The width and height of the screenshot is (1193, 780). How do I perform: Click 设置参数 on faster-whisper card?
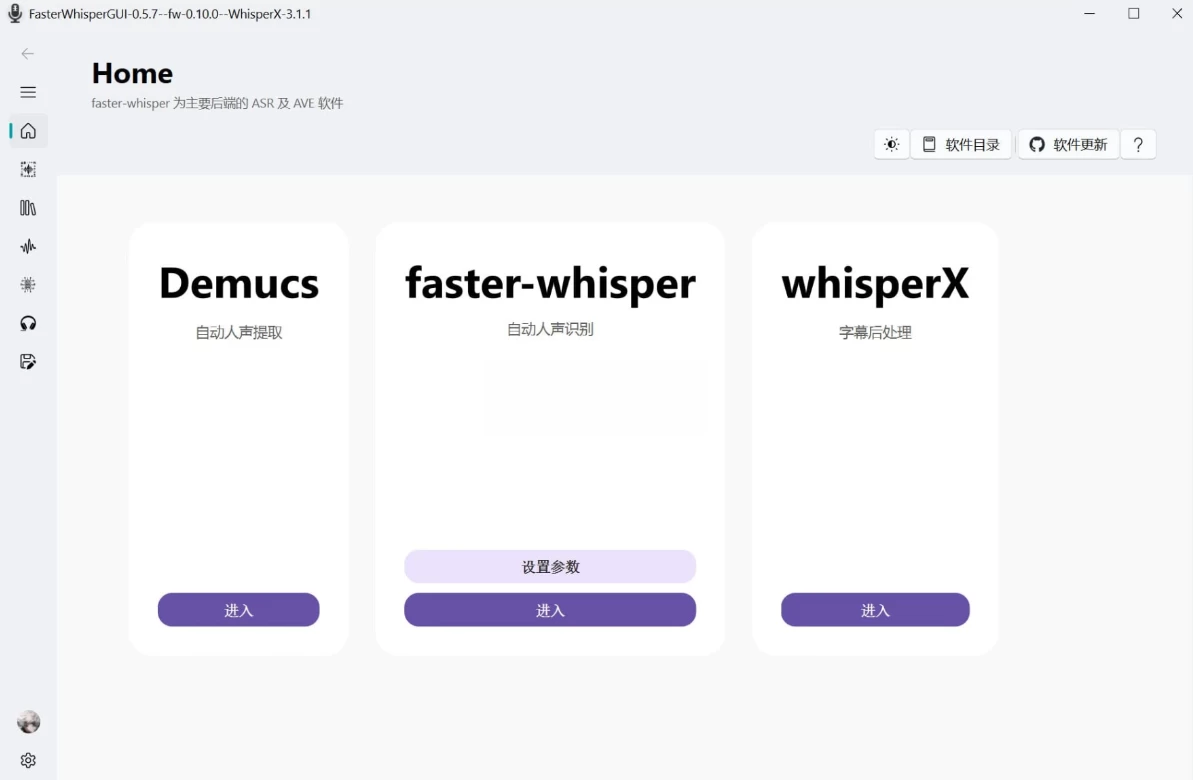550,567
